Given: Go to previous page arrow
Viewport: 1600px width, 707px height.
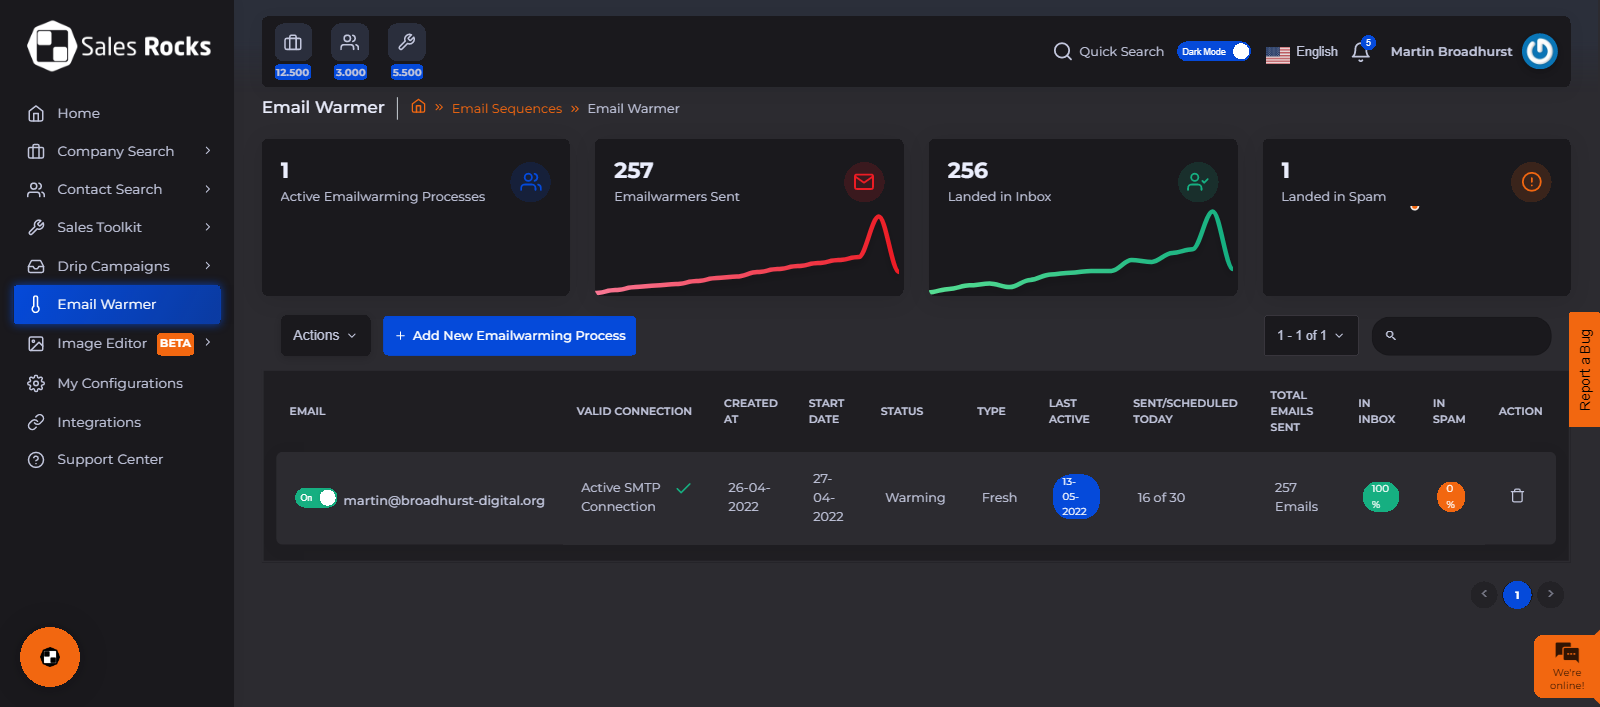Looking at the screenshot, I should (x=1484, y=594).
